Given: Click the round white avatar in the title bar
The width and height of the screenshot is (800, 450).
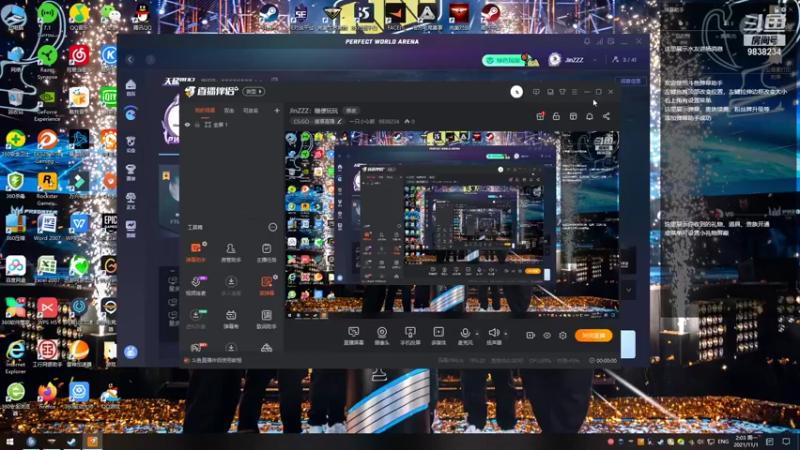Looking at the screenshot, I should (516, 92).
